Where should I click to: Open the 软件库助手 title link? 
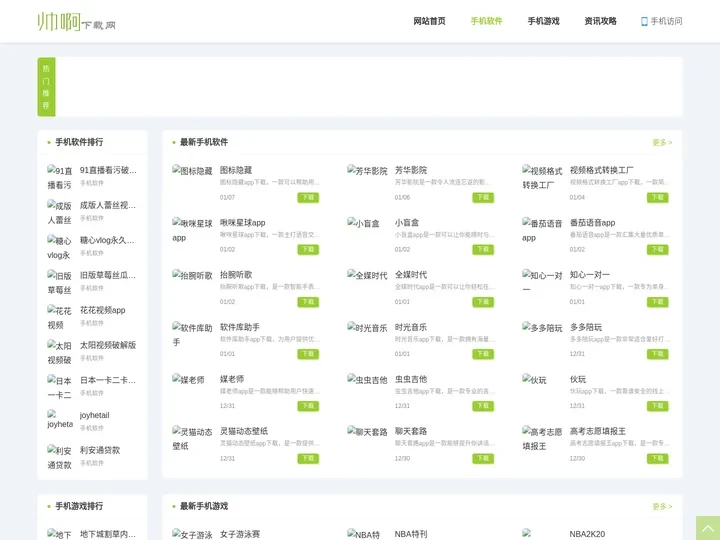coord(240,327)
